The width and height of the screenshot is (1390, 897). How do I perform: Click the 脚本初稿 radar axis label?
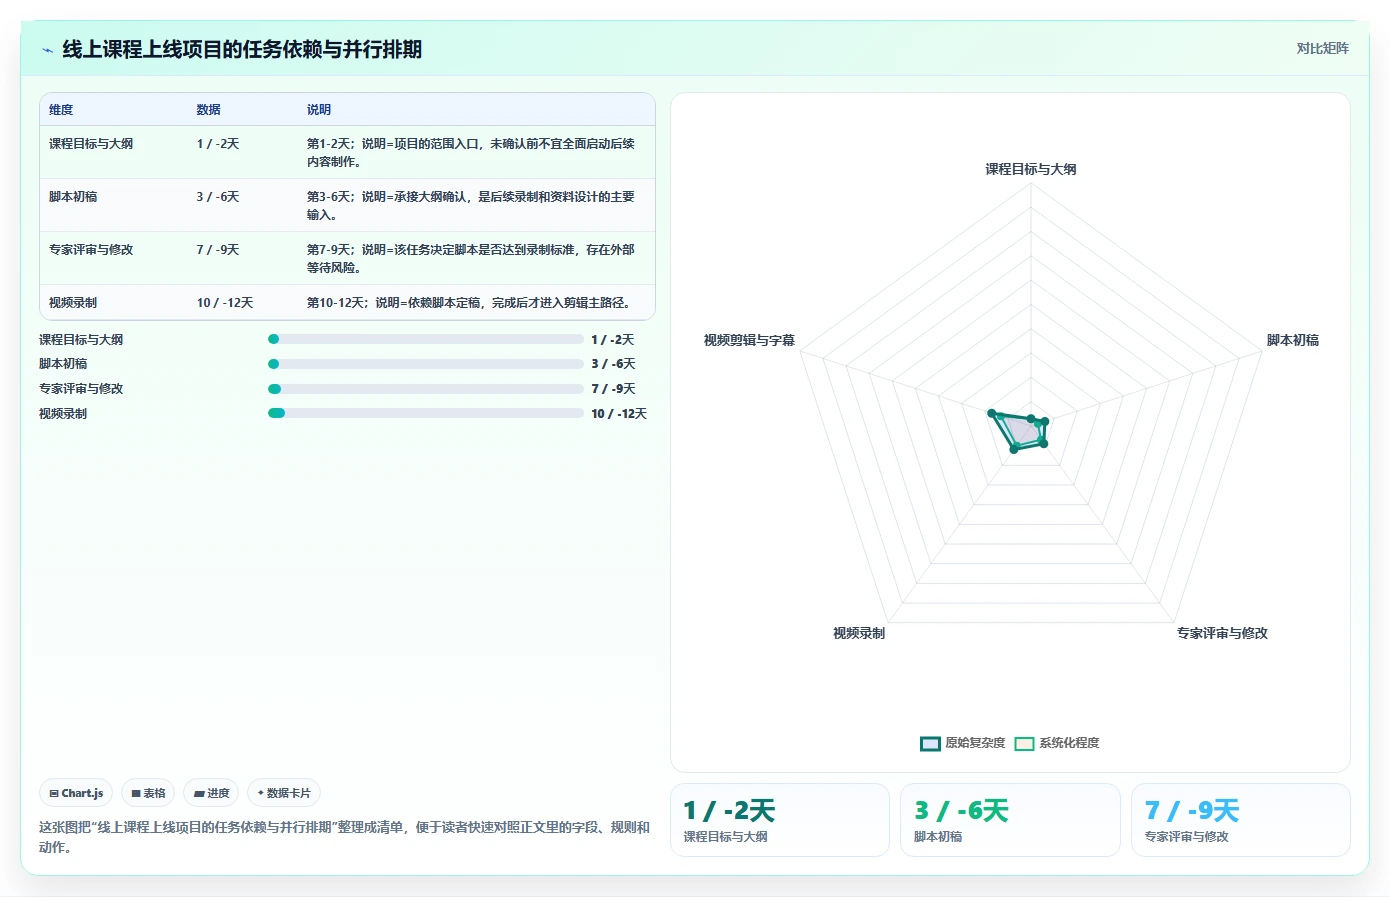[1292, 340]
